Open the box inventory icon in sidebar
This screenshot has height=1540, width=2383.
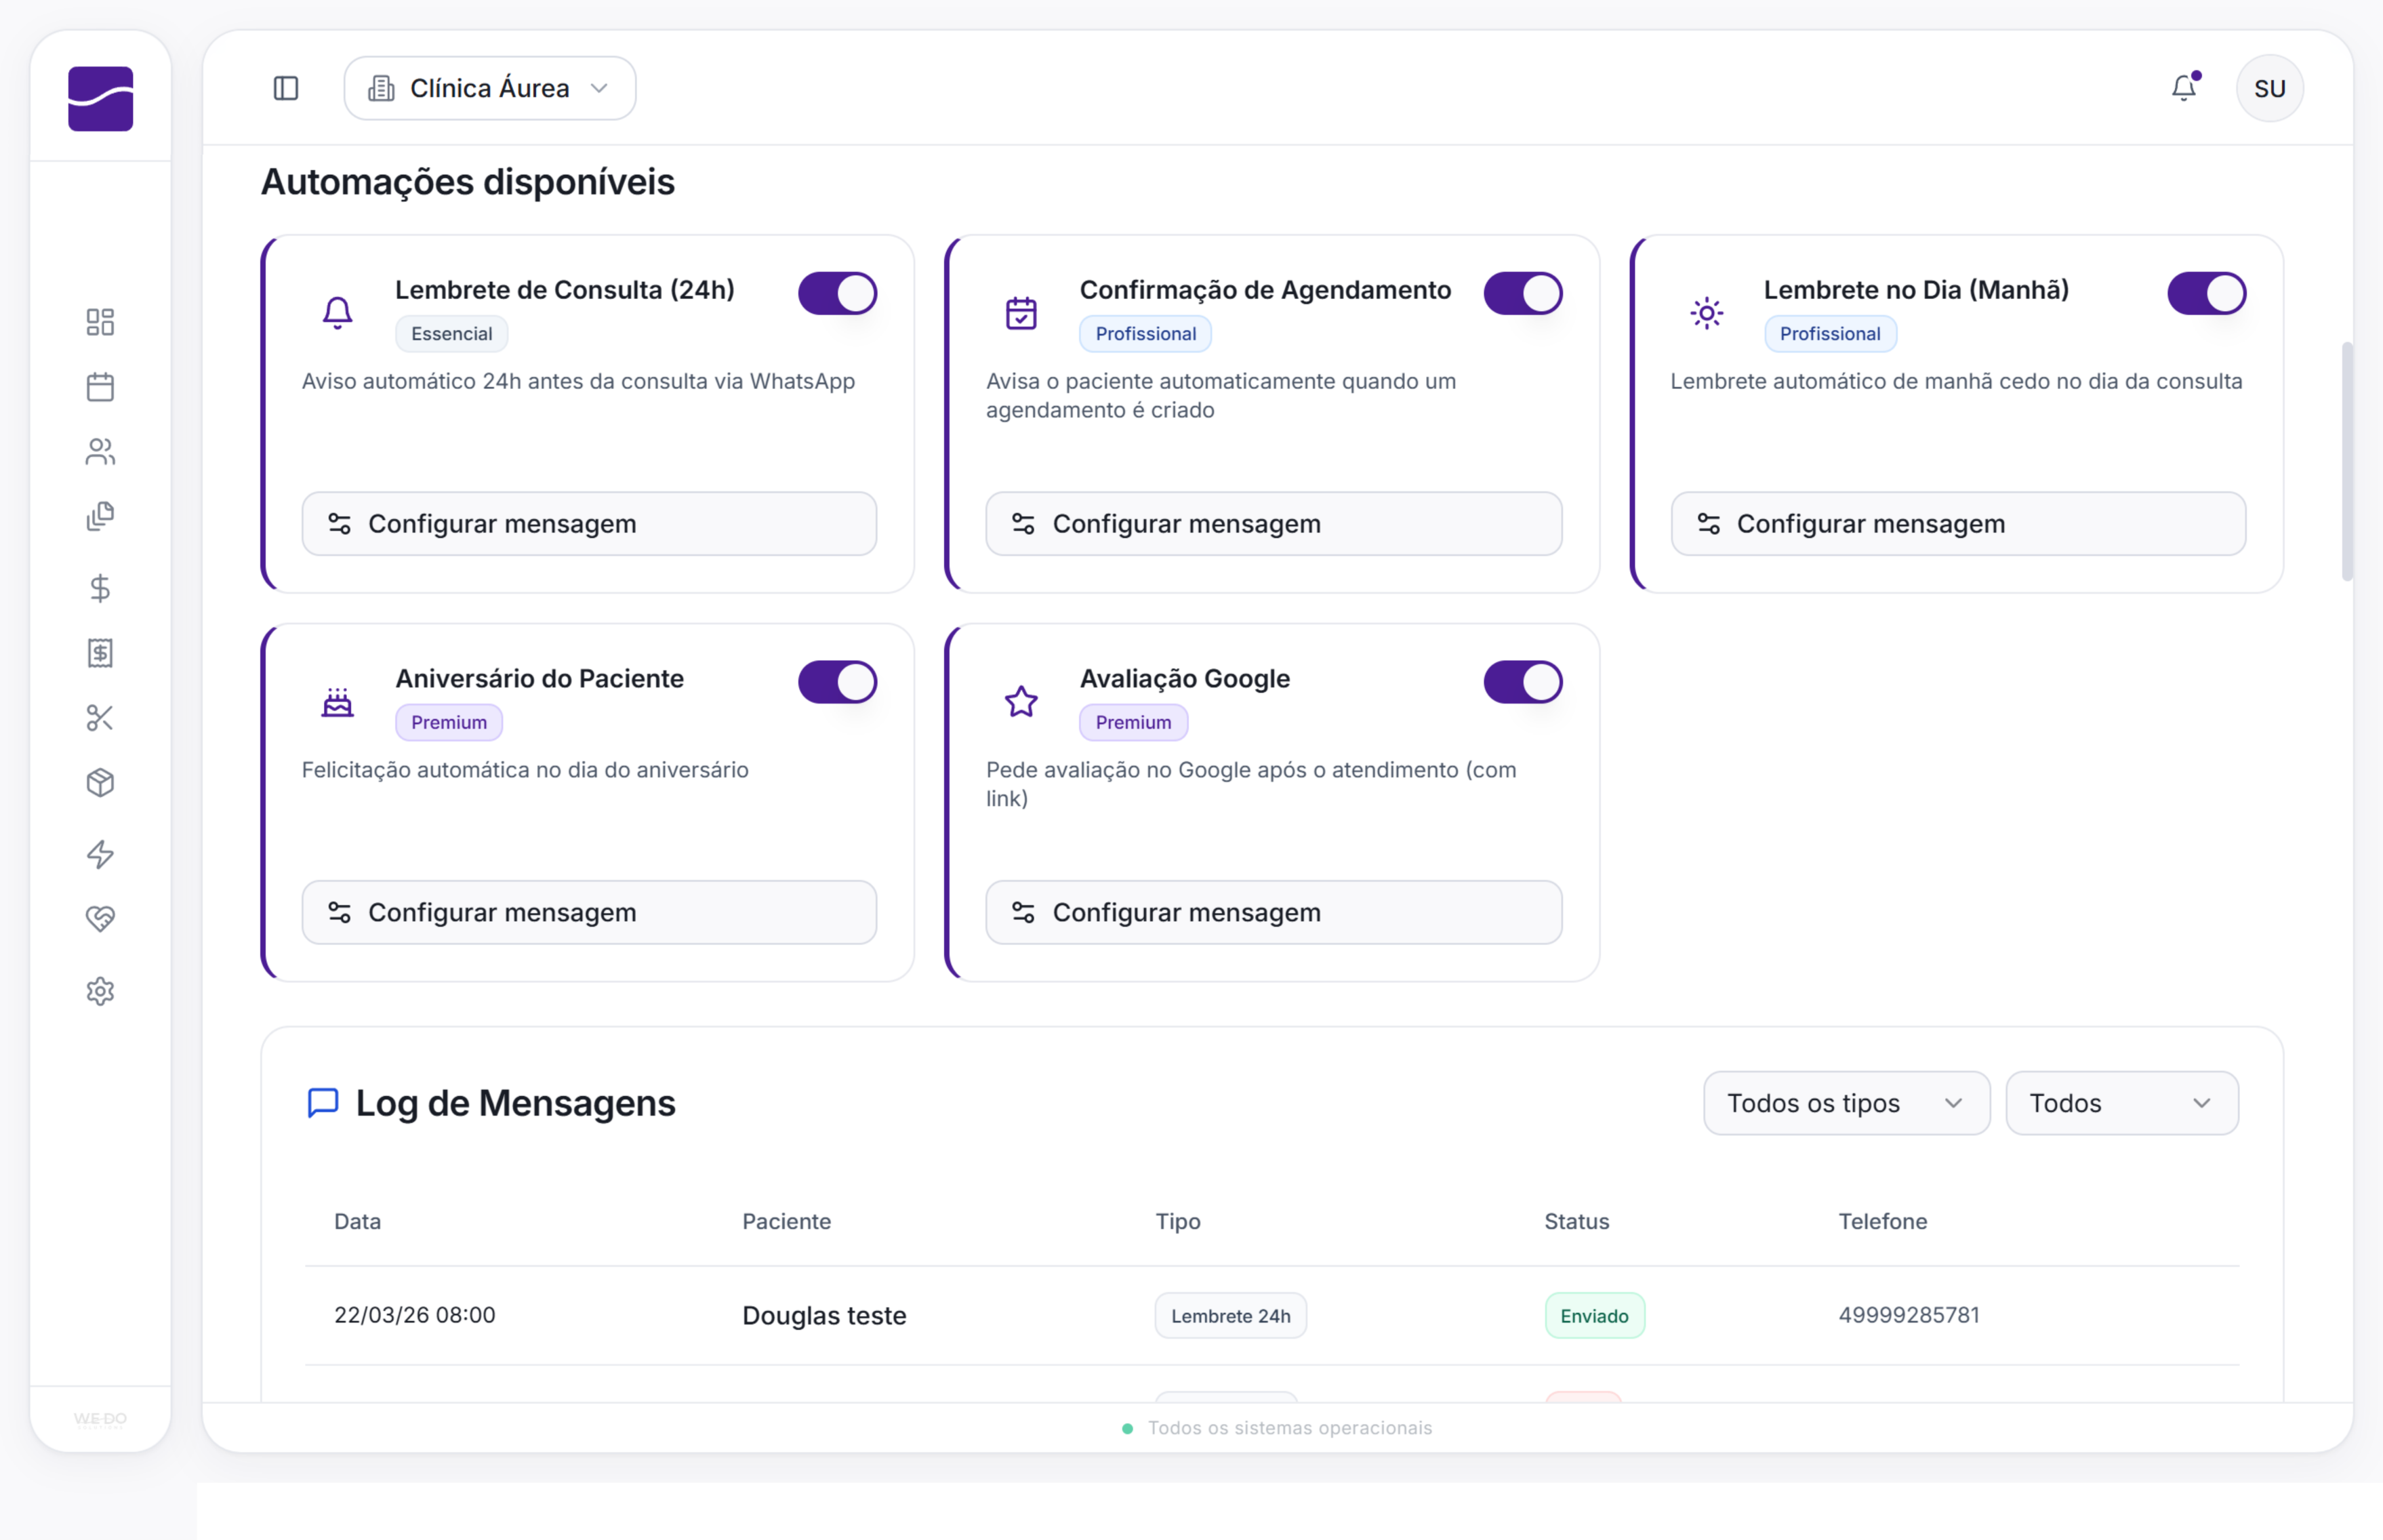pyautogui.click(x=100, y=783)
